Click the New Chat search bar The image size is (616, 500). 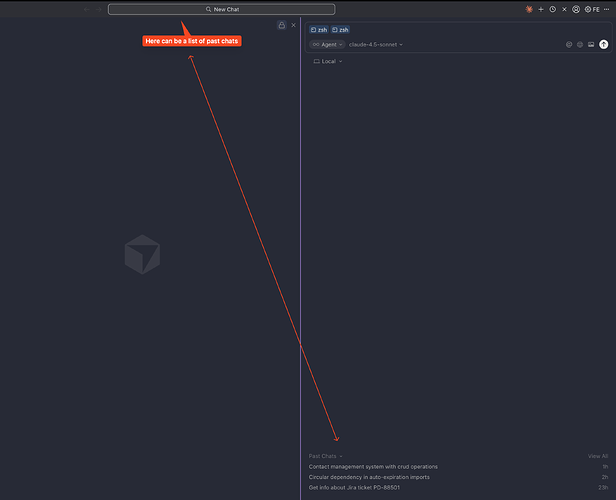coord(222,9)
